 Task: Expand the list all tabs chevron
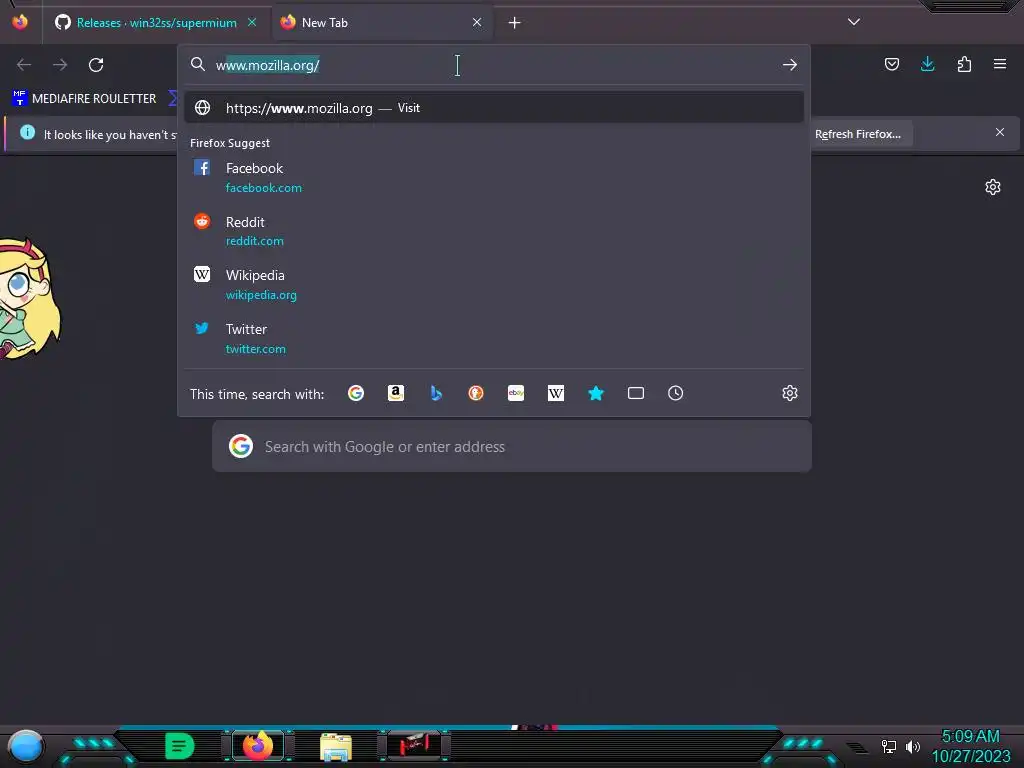(x=854, y=22)
